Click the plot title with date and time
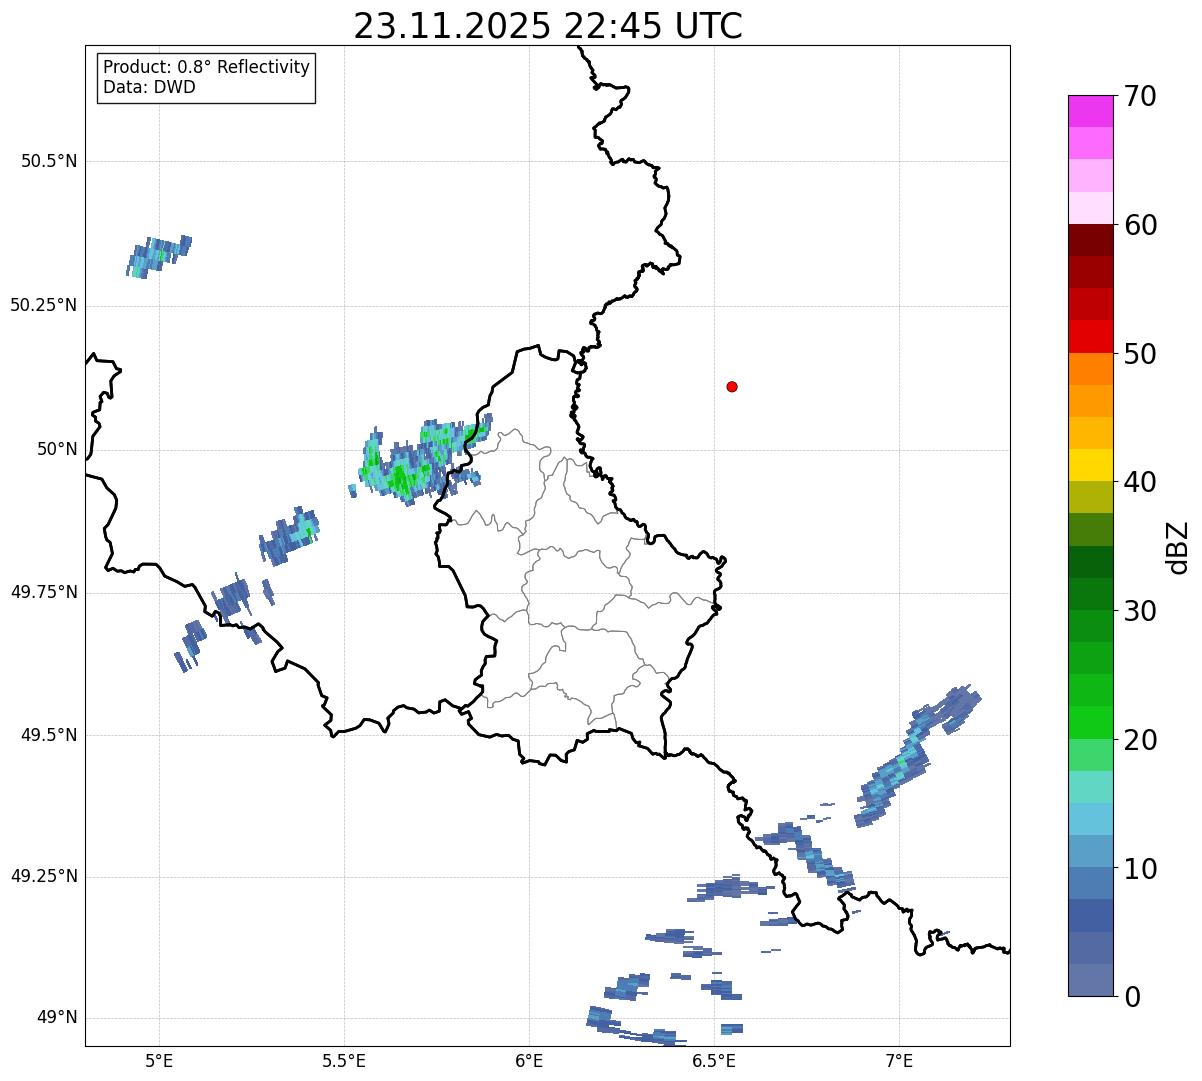 [547, 26]
